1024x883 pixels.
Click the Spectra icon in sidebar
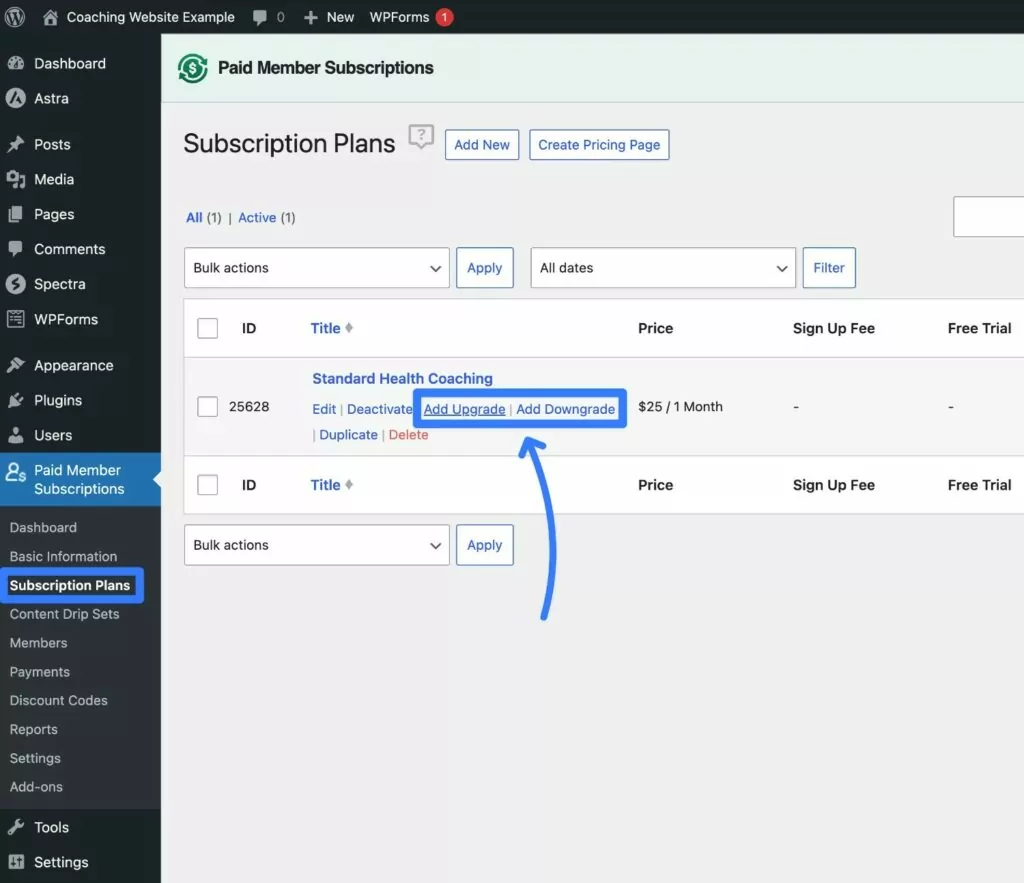coord(16,284)
